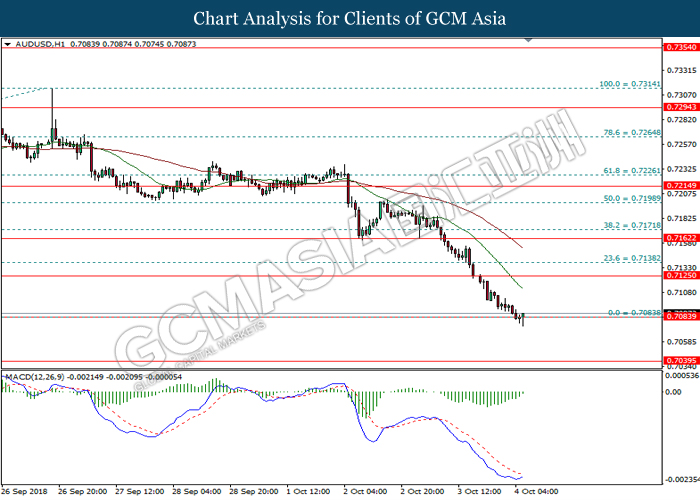
Task: Click the 2 Oct 04:00 time label
Action: click(x=365, y=492)
